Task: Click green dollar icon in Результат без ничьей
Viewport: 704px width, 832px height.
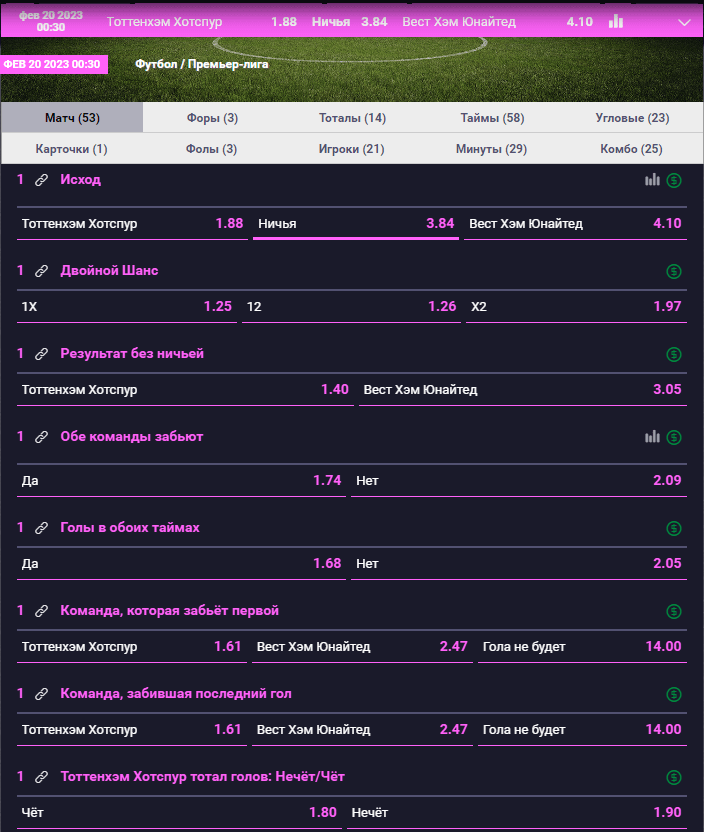Action: click(x=674, y=354)
